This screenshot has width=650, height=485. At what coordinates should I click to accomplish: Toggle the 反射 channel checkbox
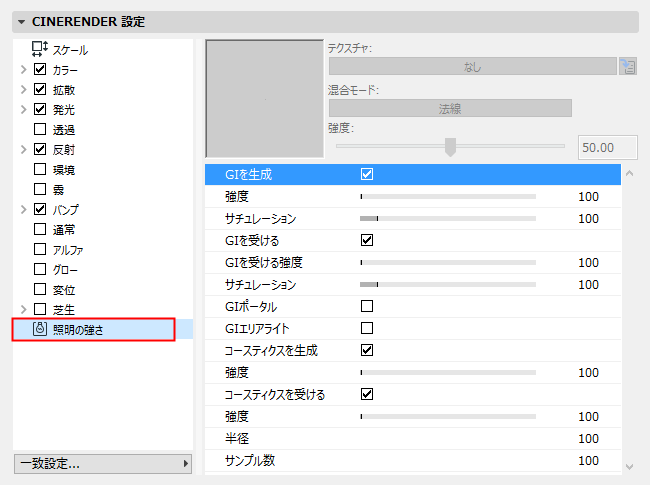pos(40,149)
